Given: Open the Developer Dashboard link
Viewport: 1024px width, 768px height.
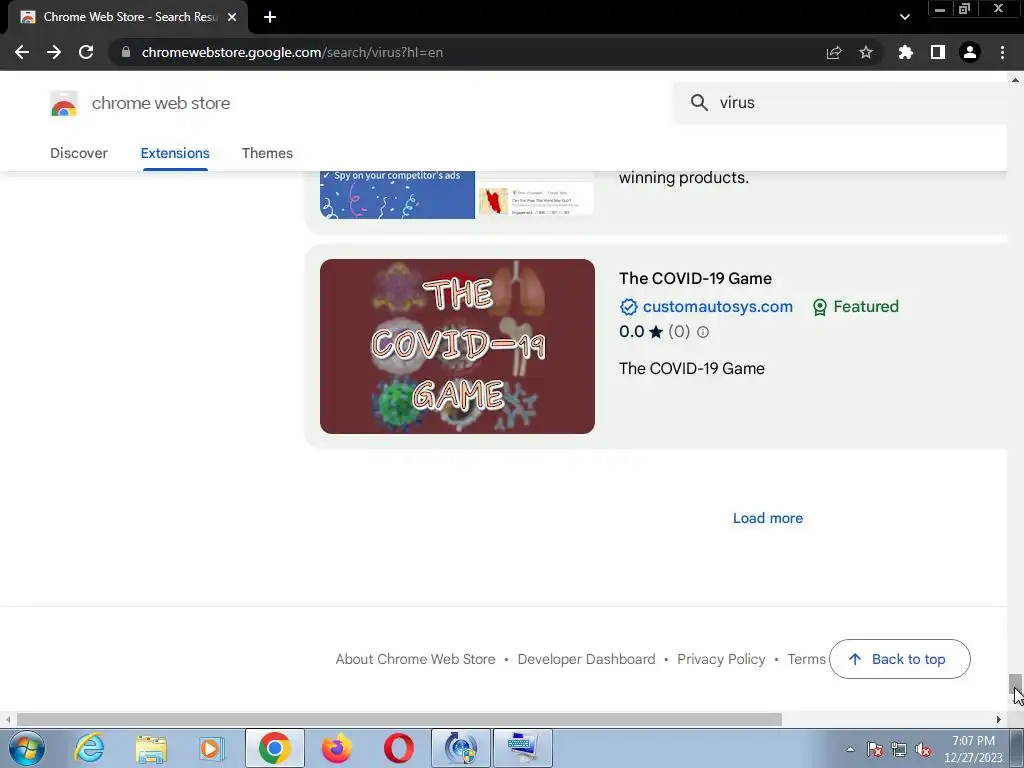Looking at the screenshot, I should [x=586, y=659].
